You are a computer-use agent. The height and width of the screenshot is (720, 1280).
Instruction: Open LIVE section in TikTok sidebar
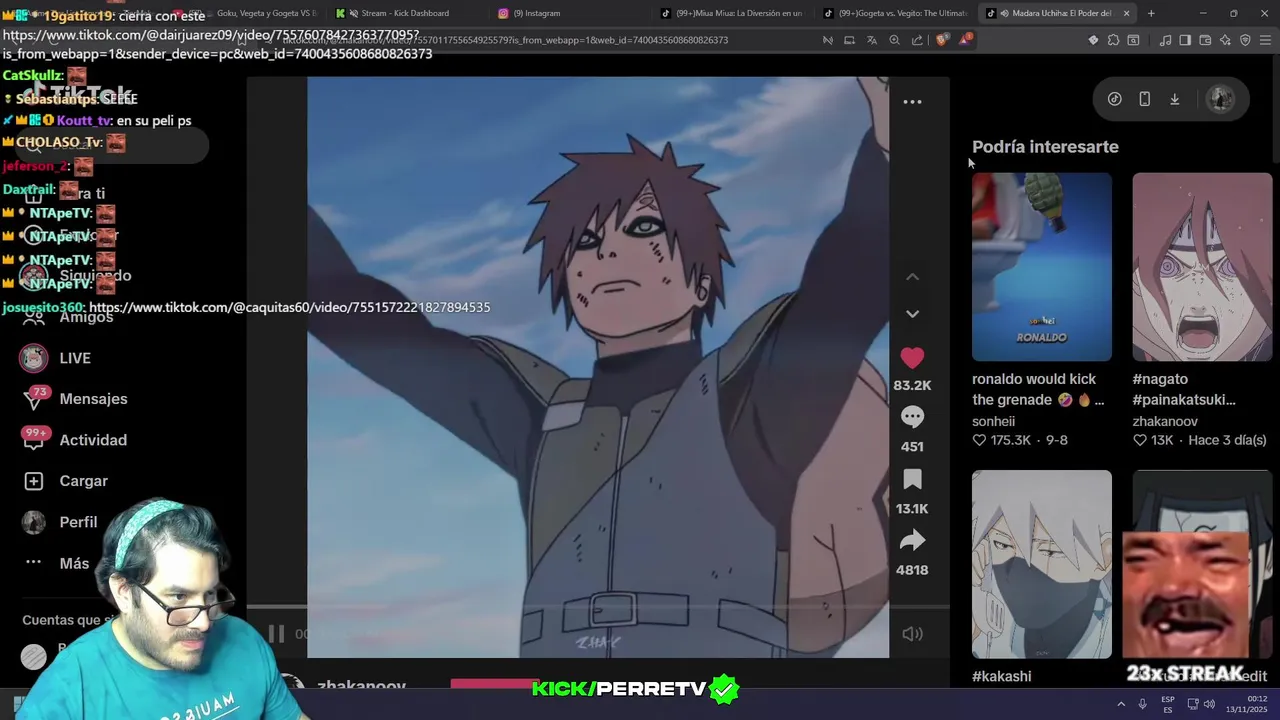[x=75, y=358]
